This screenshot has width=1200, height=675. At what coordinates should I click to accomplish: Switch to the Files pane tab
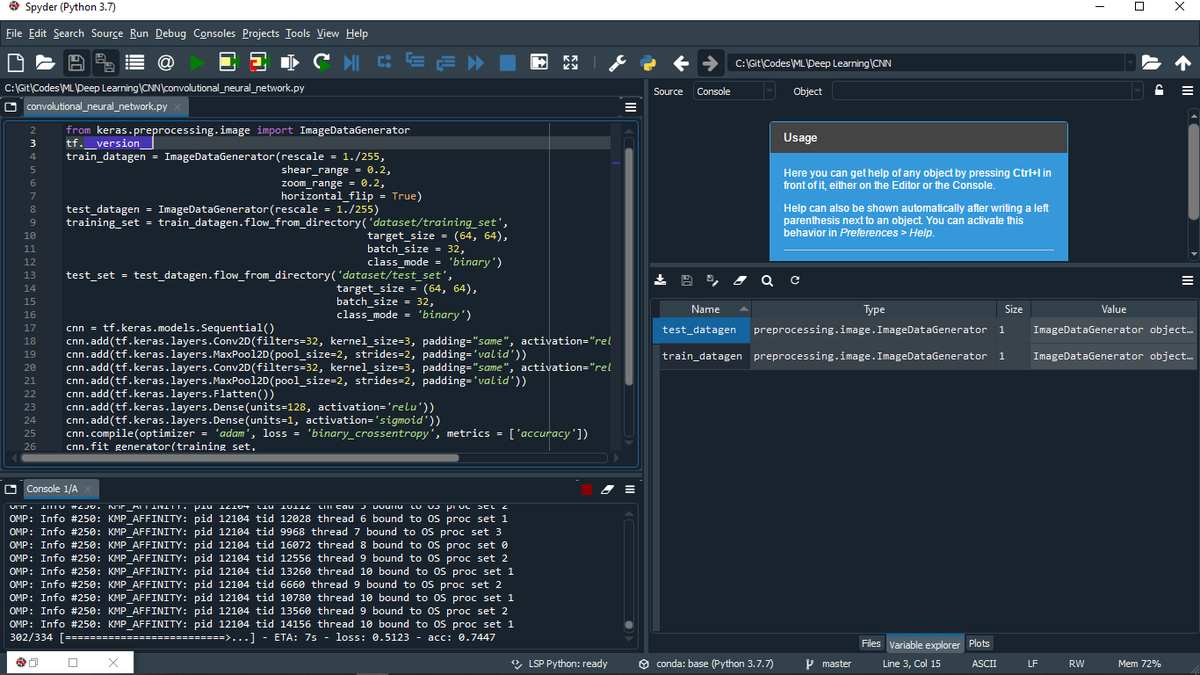[x=871, y=644]
